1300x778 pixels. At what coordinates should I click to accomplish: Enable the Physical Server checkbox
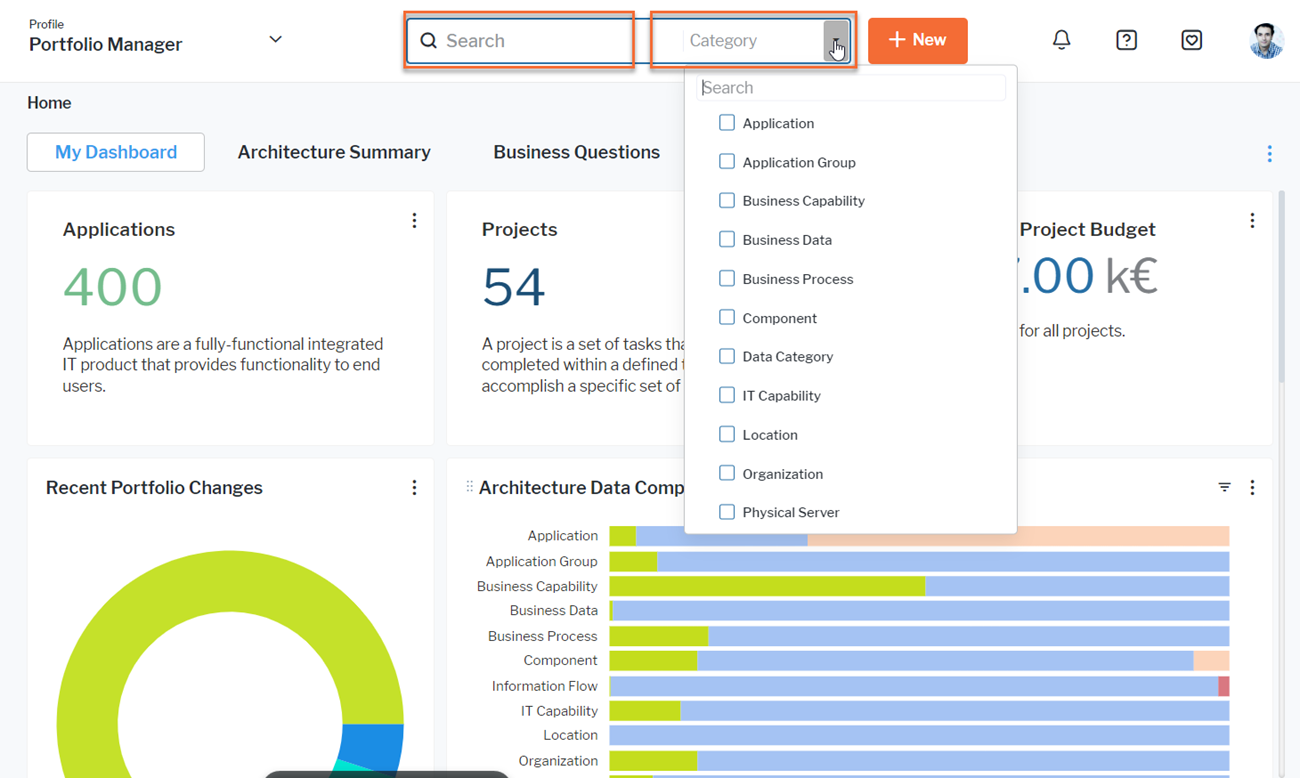tap(727, 512)
